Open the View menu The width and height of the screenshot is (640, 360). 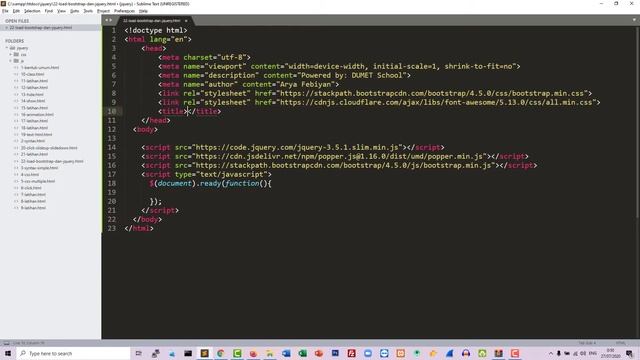coord(62,11)
